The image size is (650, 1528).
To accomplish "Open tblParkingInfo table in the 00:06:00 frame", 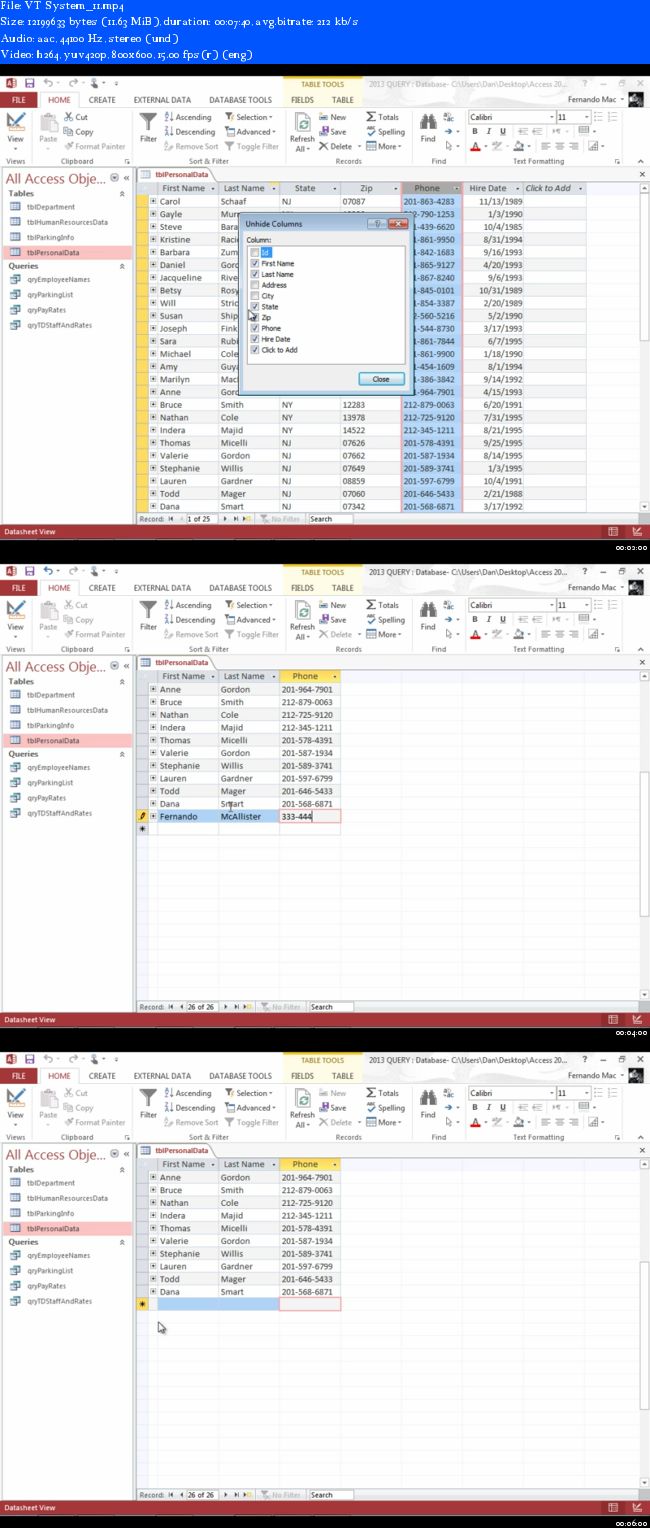I will click(50, 1213).
